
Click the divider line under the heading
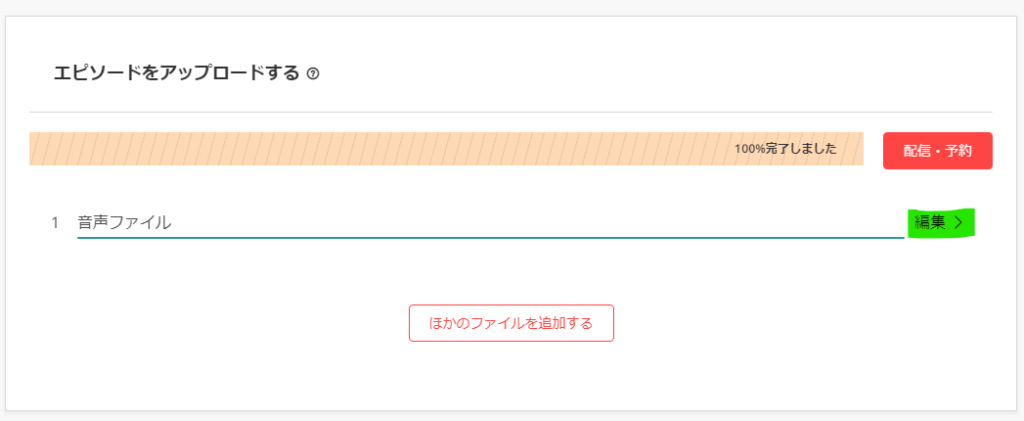tap(511, 112)
